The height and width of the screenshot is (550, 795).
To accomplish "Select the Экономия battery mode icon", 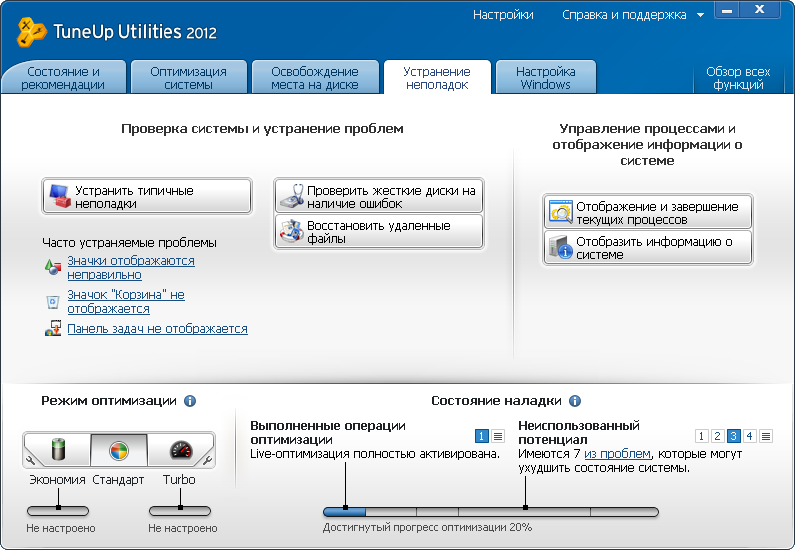I will click(x=60, y=450).
